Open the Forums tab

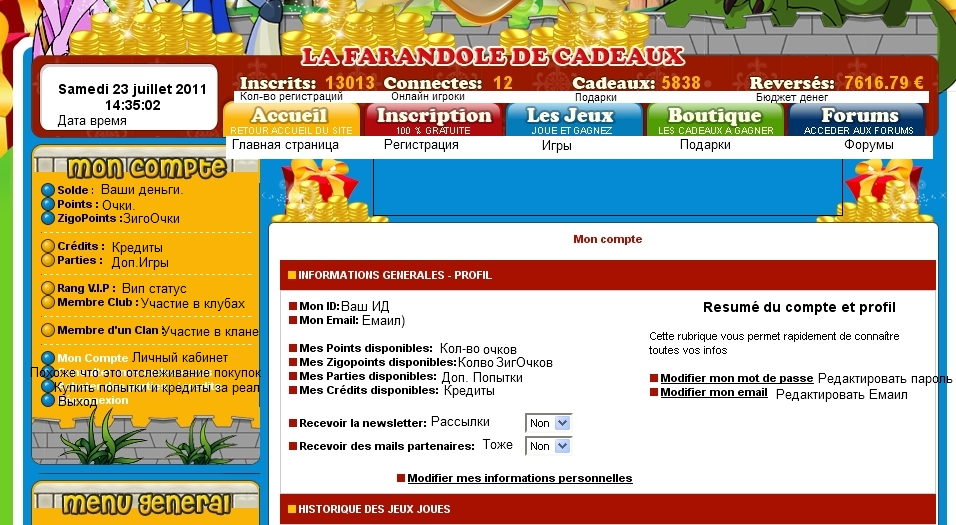tap(857, 120)
